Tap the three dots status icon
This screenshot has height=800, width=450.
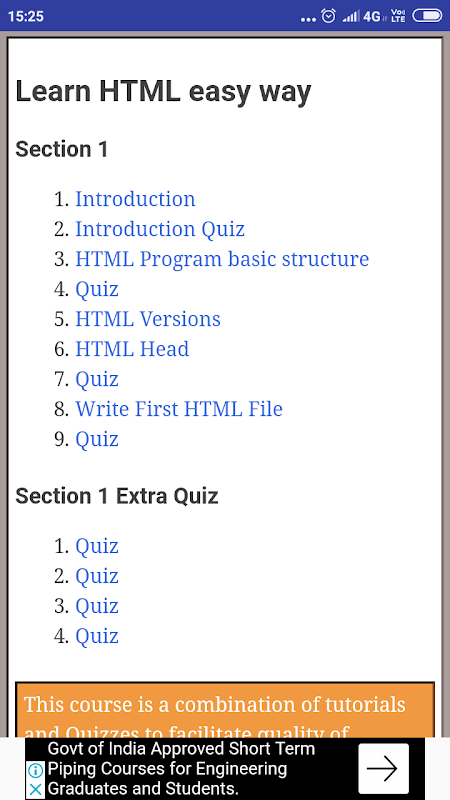click(x=309, y=20)
